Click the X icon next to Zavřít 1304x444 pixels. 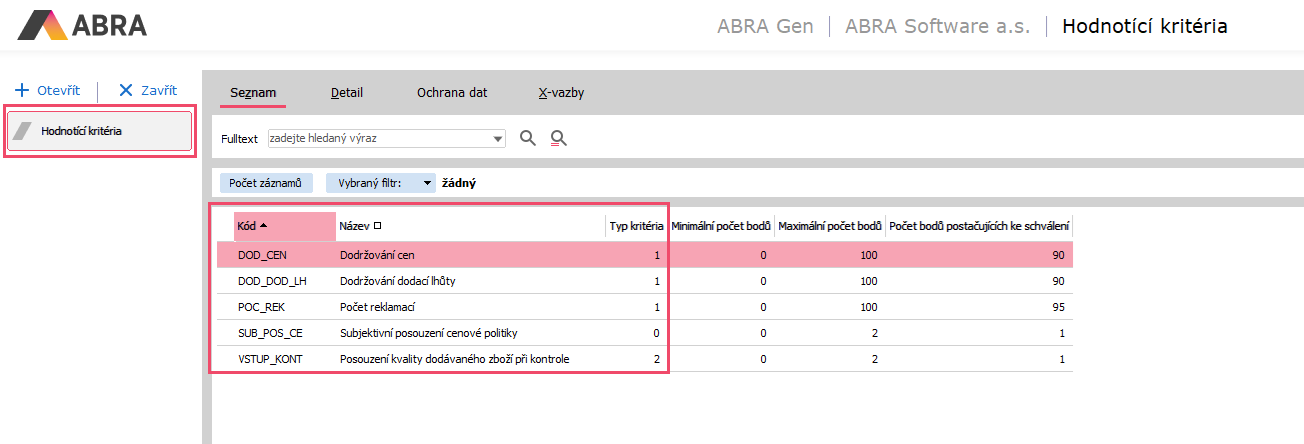click(126, 90)
